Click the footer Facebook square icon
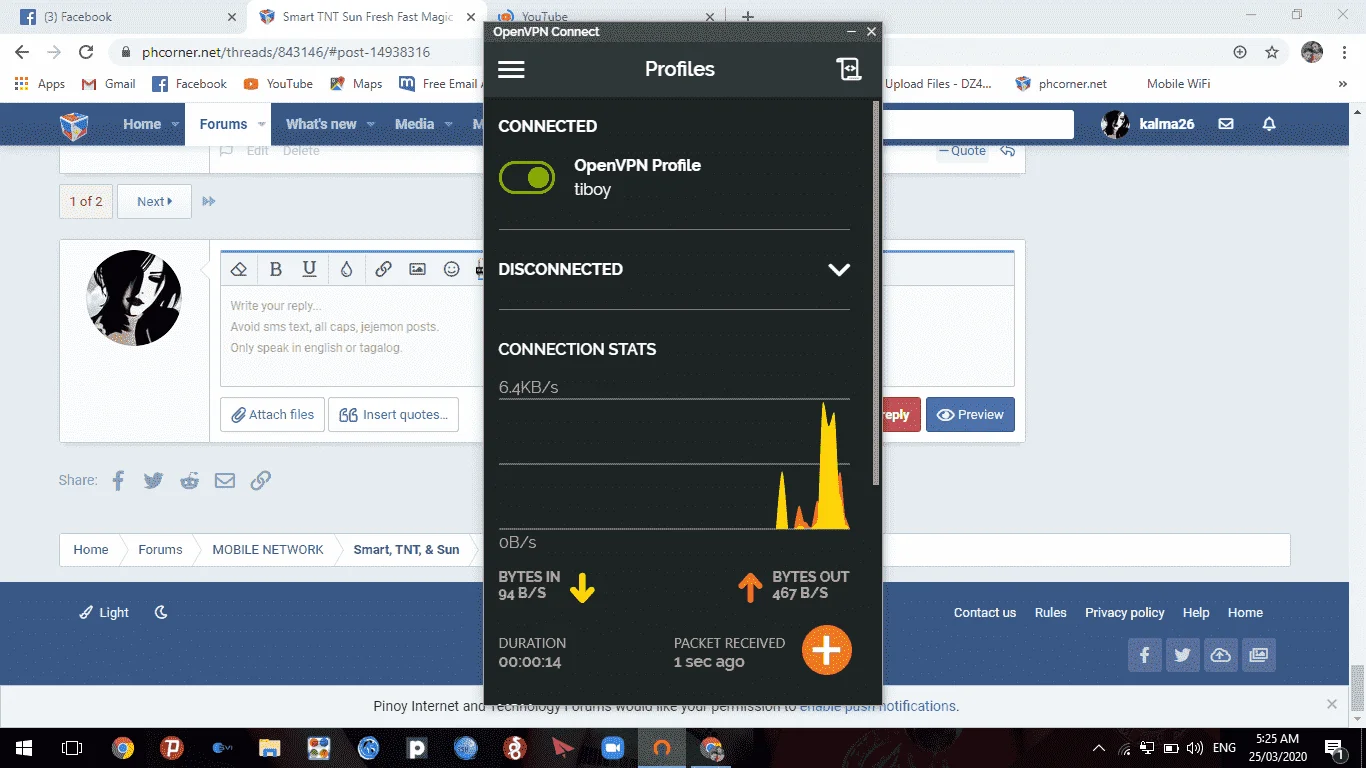The width and height of the screenshot is (1366, 768). tap(1144, 655)
